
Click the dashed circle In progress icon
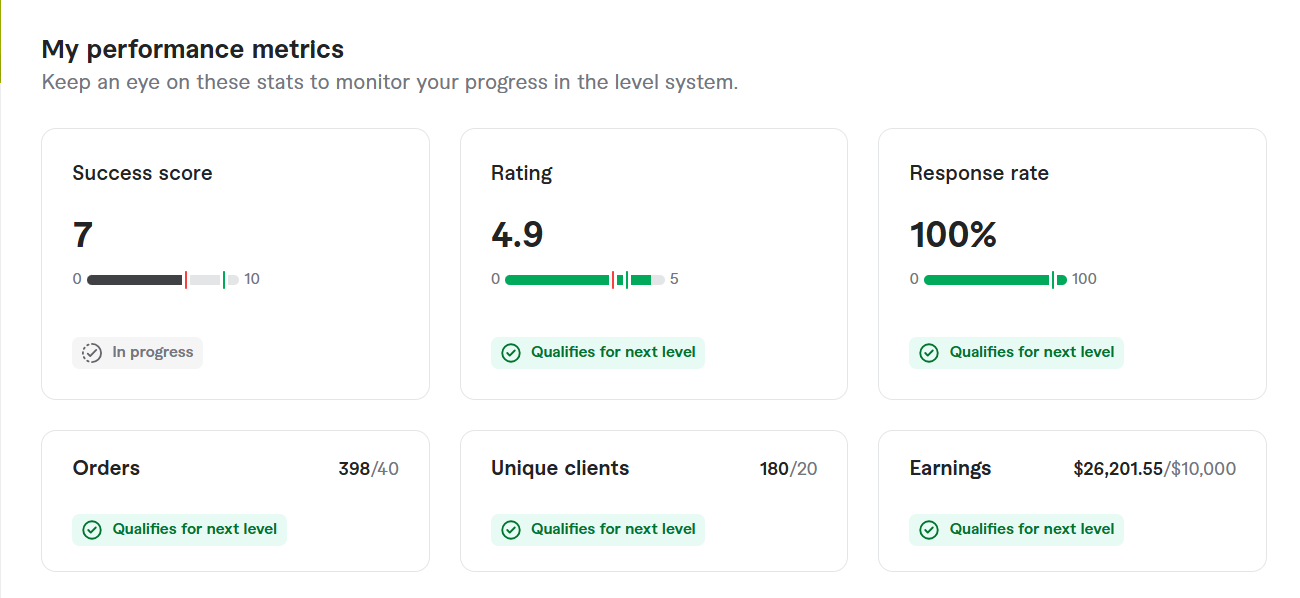point(92,353)
